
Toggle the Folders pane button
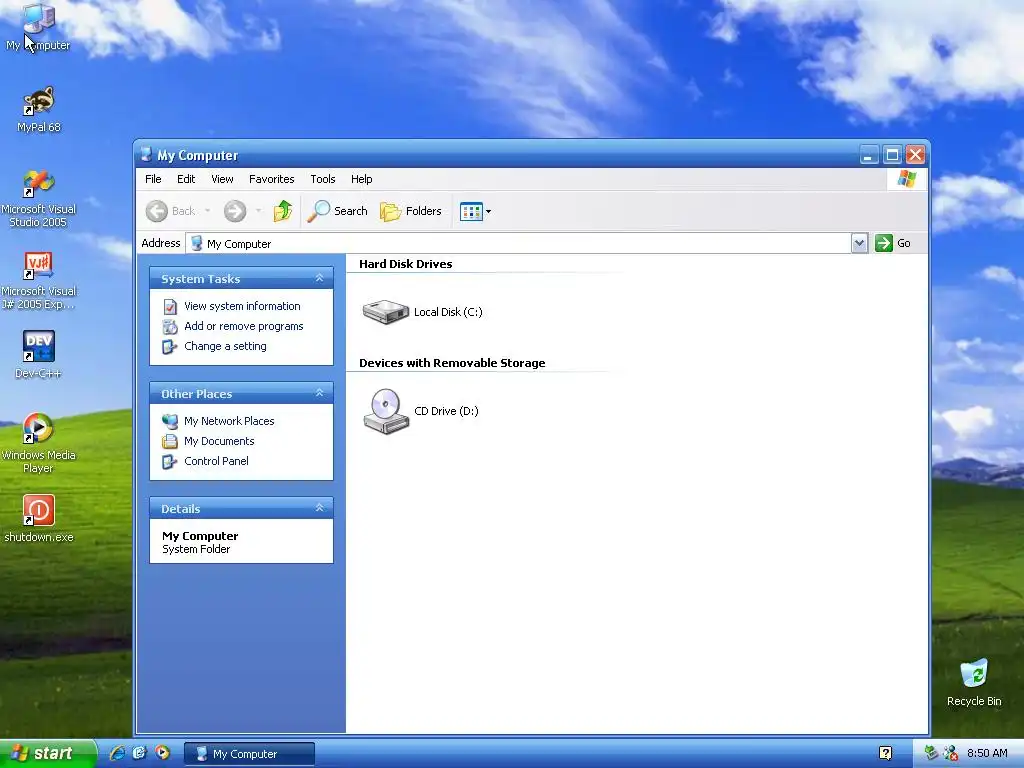[x=411, y=211]
